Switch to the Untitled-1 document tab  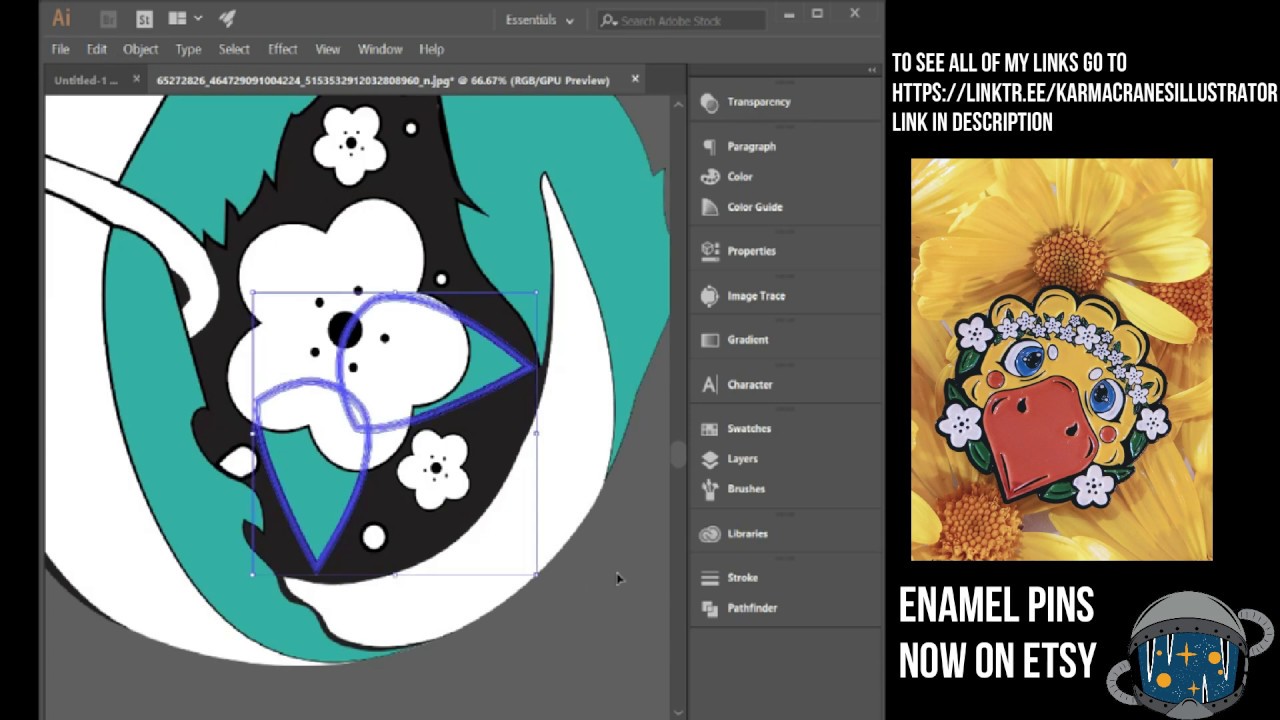85,80
